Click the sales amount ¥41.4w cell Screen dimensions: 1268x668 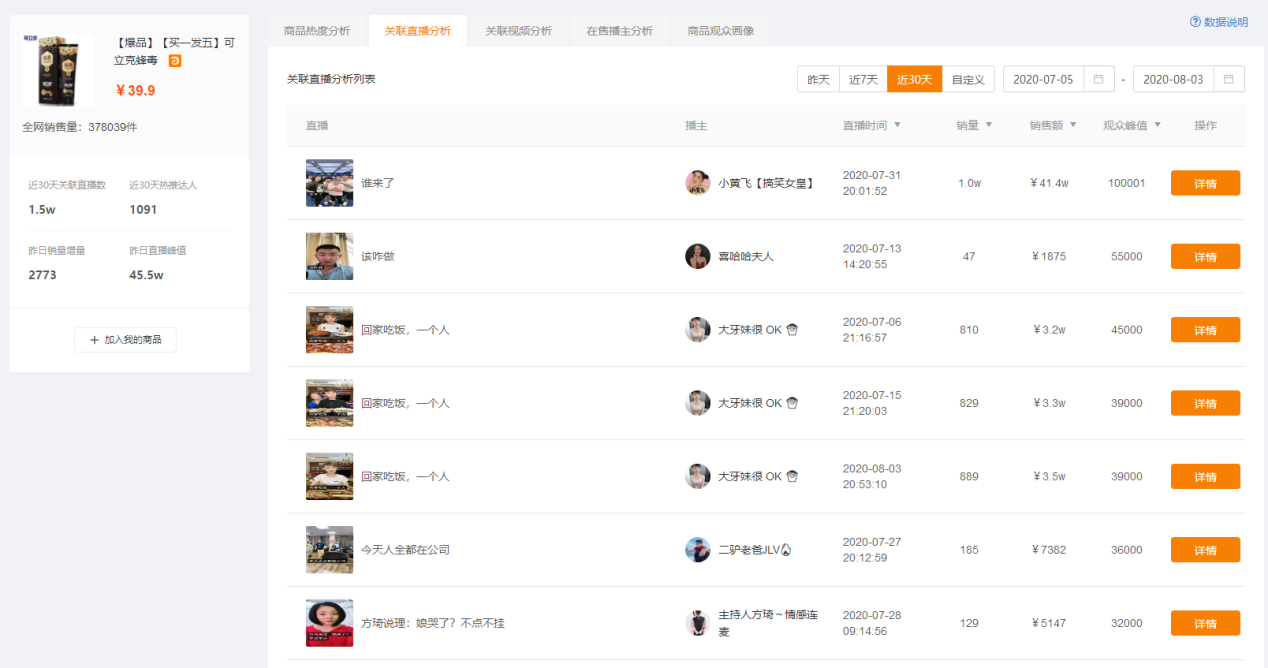[x=1050, y=183]
